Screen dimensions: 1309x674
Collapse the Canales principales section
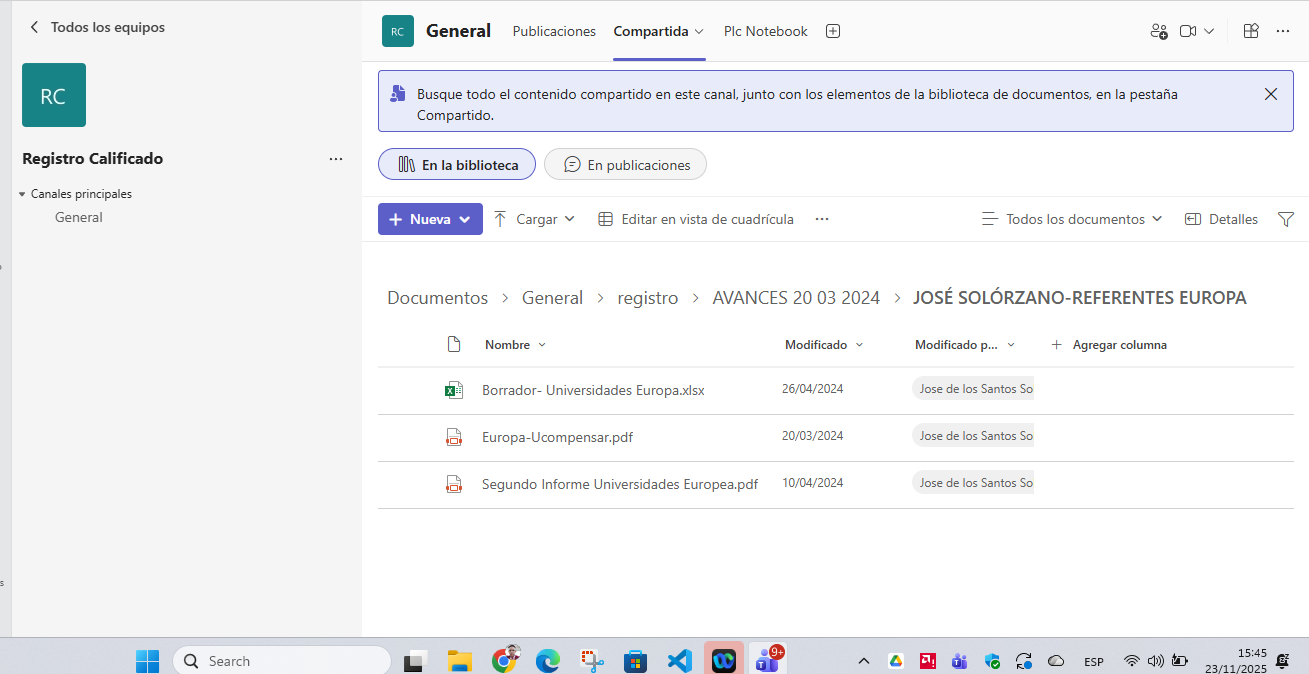pyautogui.click(x=23, y=194)
